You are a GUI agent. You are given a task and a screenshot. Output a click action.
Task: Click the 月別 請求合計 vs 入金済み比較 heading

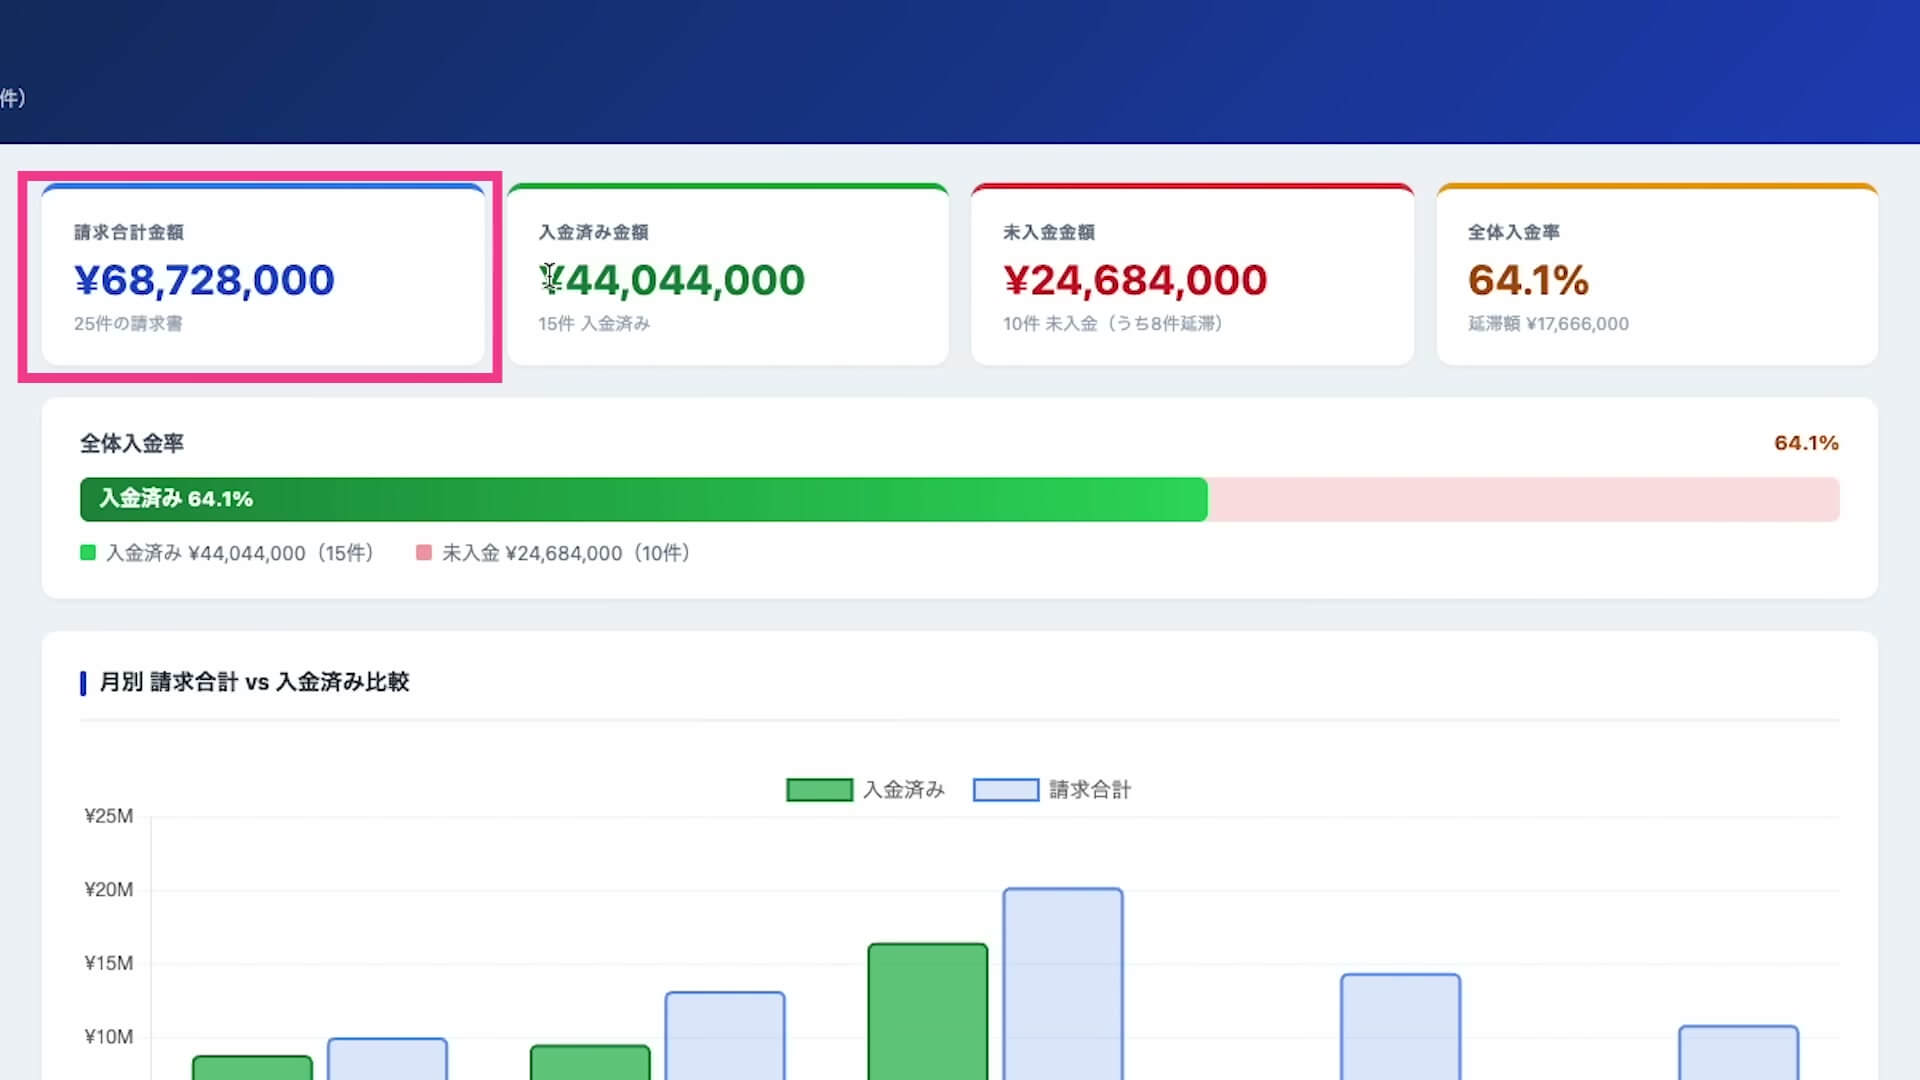[254, 682]
